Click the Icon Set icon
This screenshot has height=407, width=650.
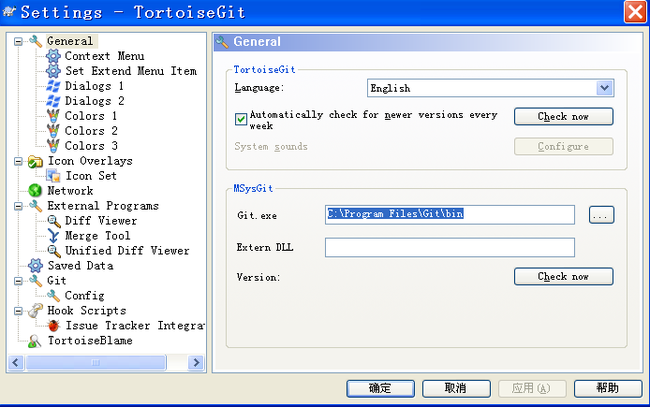[x=53, y=176]
